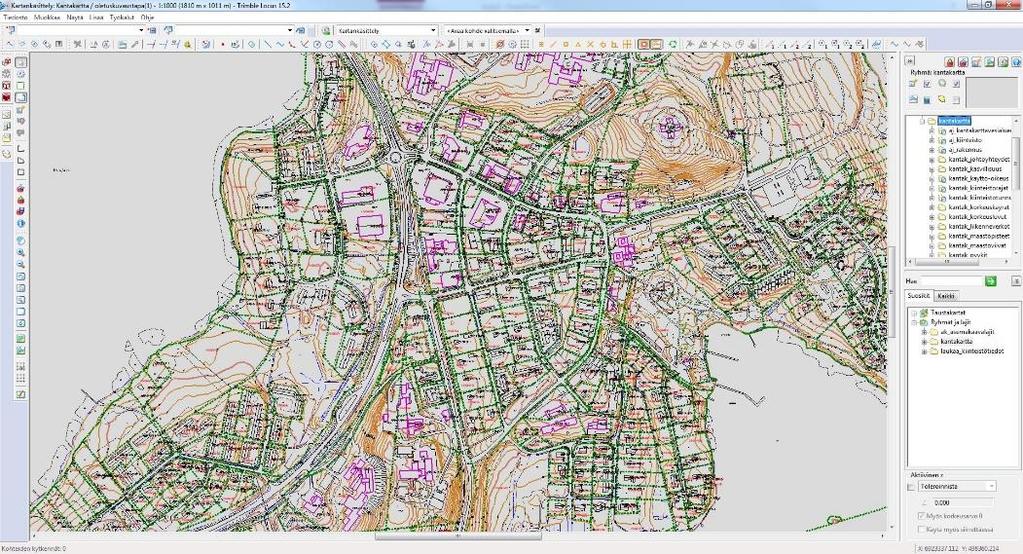
Task: Select the curved polyline drawing tool
Action: [x=280, y=44]
